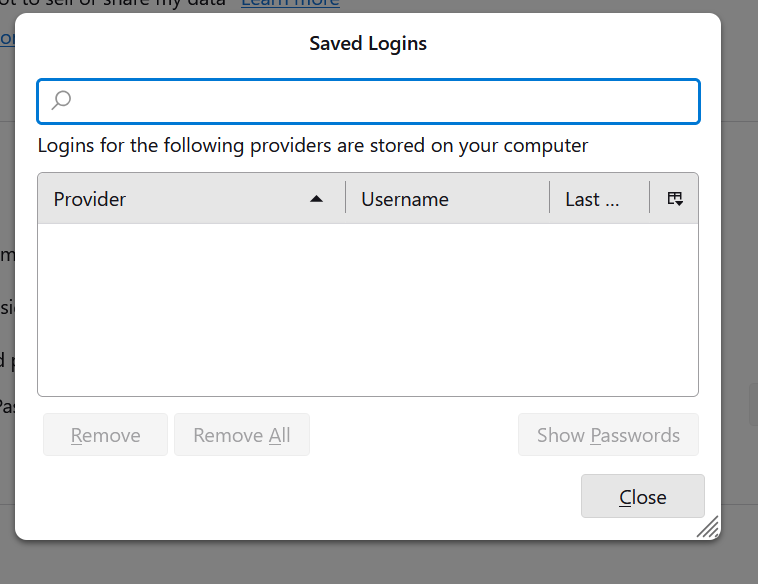The width and height of the screenshot is (758, 584).
Task: Click the page scrollbar right of the dialog
Action: [752, 405]
